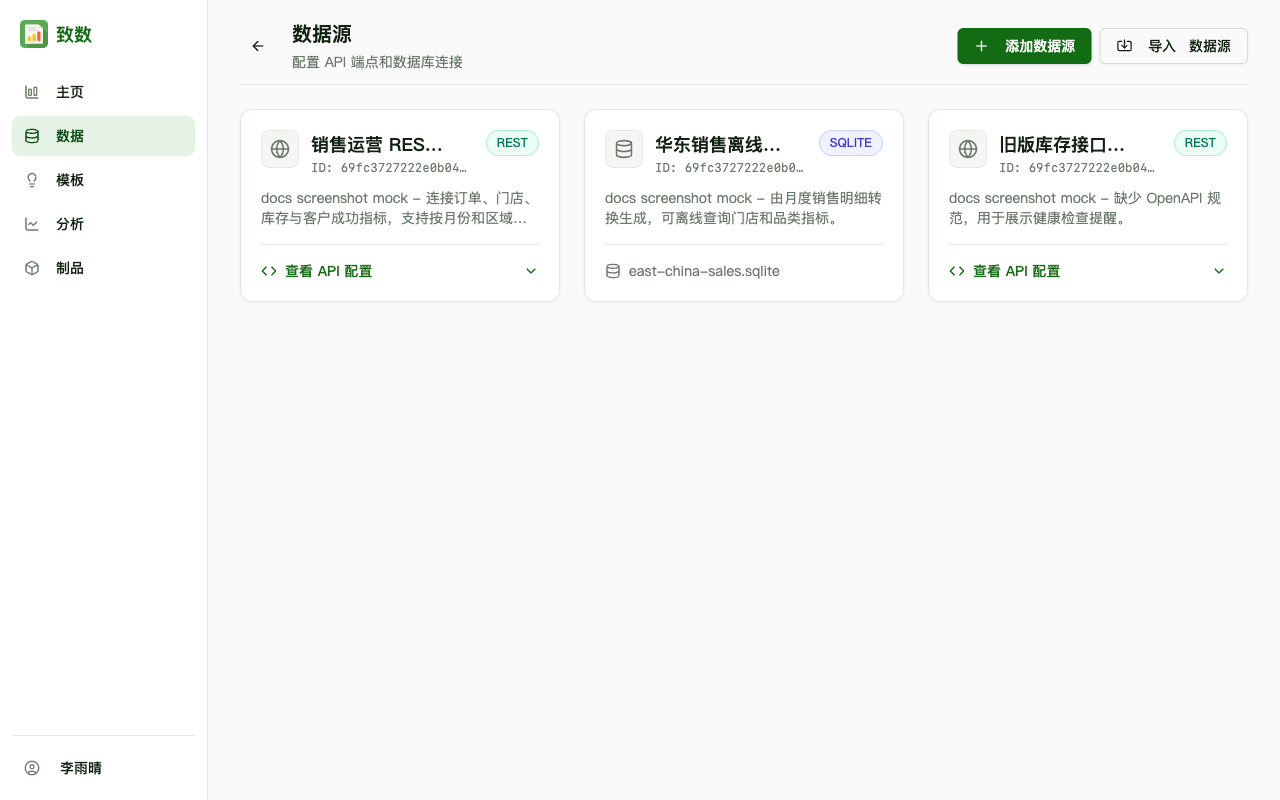Viewport: 1280px width, 800px height.
Task: Open the 李雨晴 user profile
Action: click(103, 768)
